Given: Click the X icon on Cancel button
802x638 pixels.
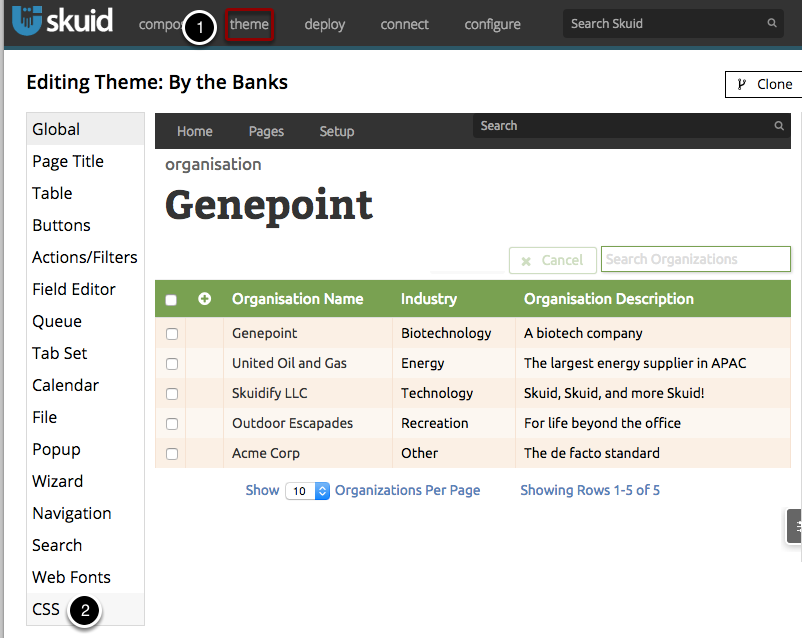Looking at the screenshot, I should click(x=526, y=261).
